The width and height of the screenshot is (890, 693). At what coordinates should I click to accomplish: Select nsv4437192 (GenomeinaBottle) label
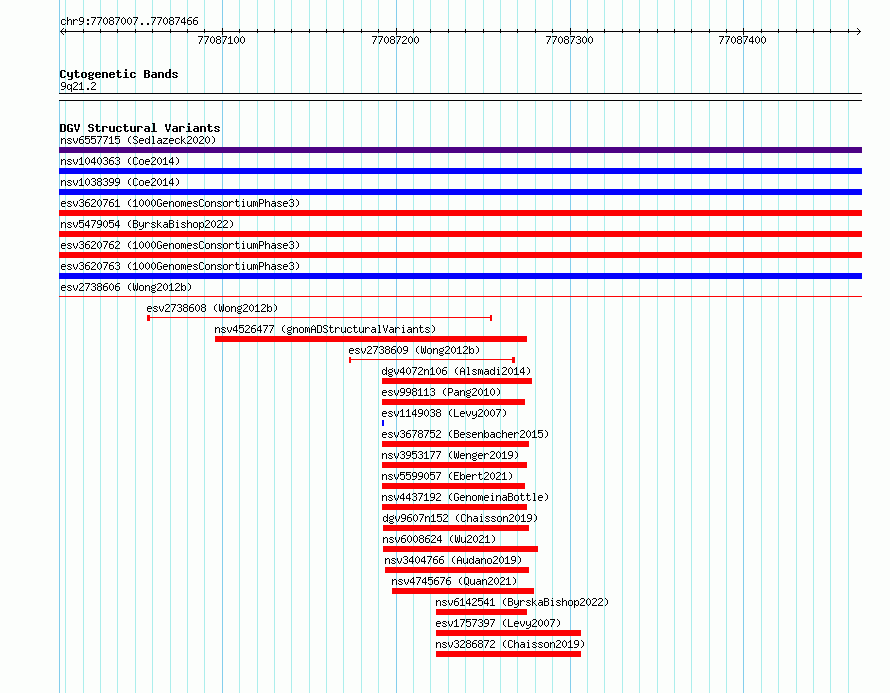click(x=465, y=497)
